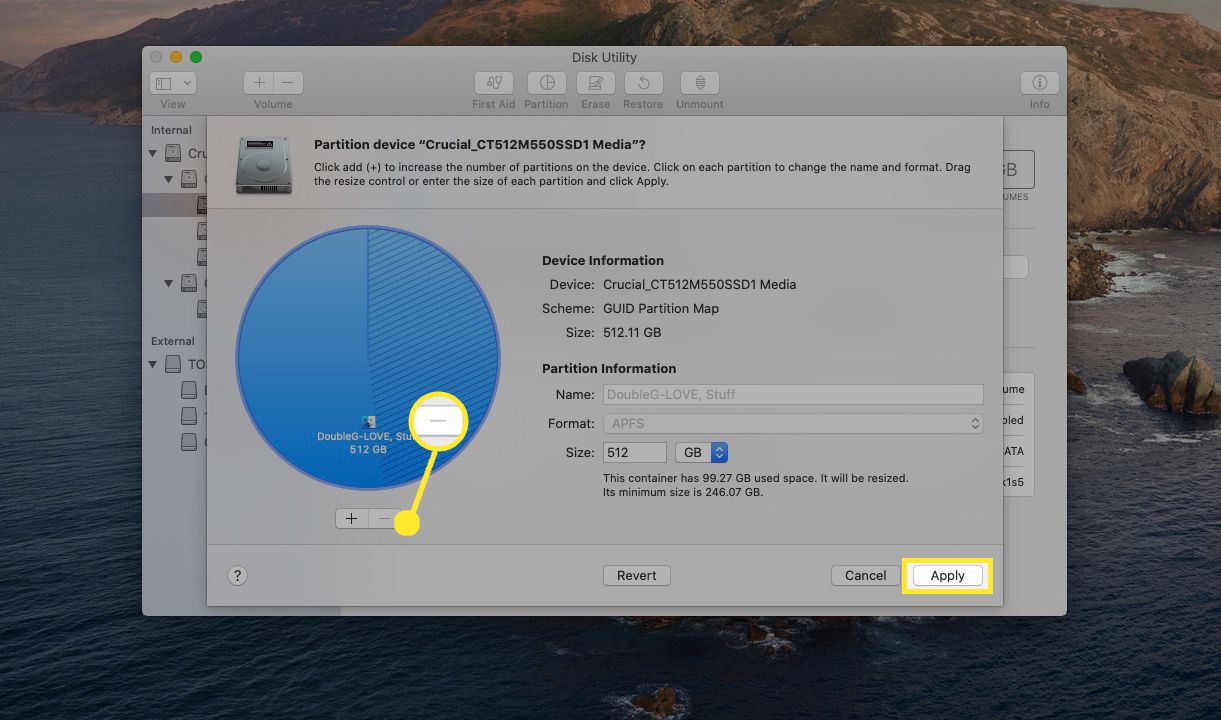The height and width of the screenshot is (720, 1221).
Task: Collapse the first Internal disk tree item
Action: tap(153, 154)
